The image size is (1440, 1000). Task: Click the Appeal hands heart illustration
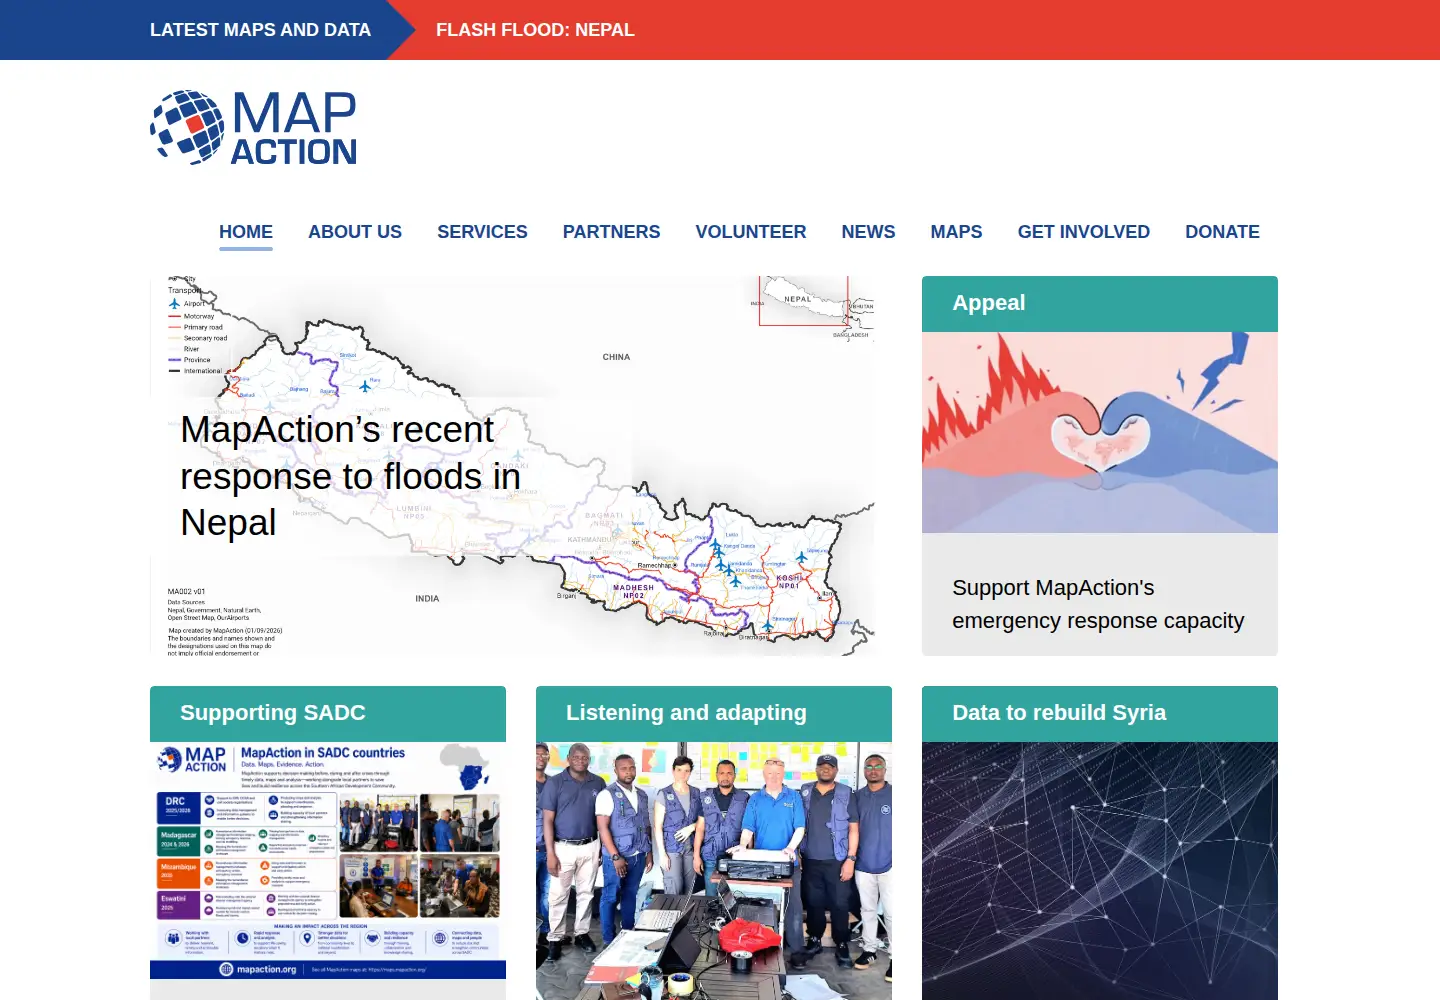point(1100,432)
